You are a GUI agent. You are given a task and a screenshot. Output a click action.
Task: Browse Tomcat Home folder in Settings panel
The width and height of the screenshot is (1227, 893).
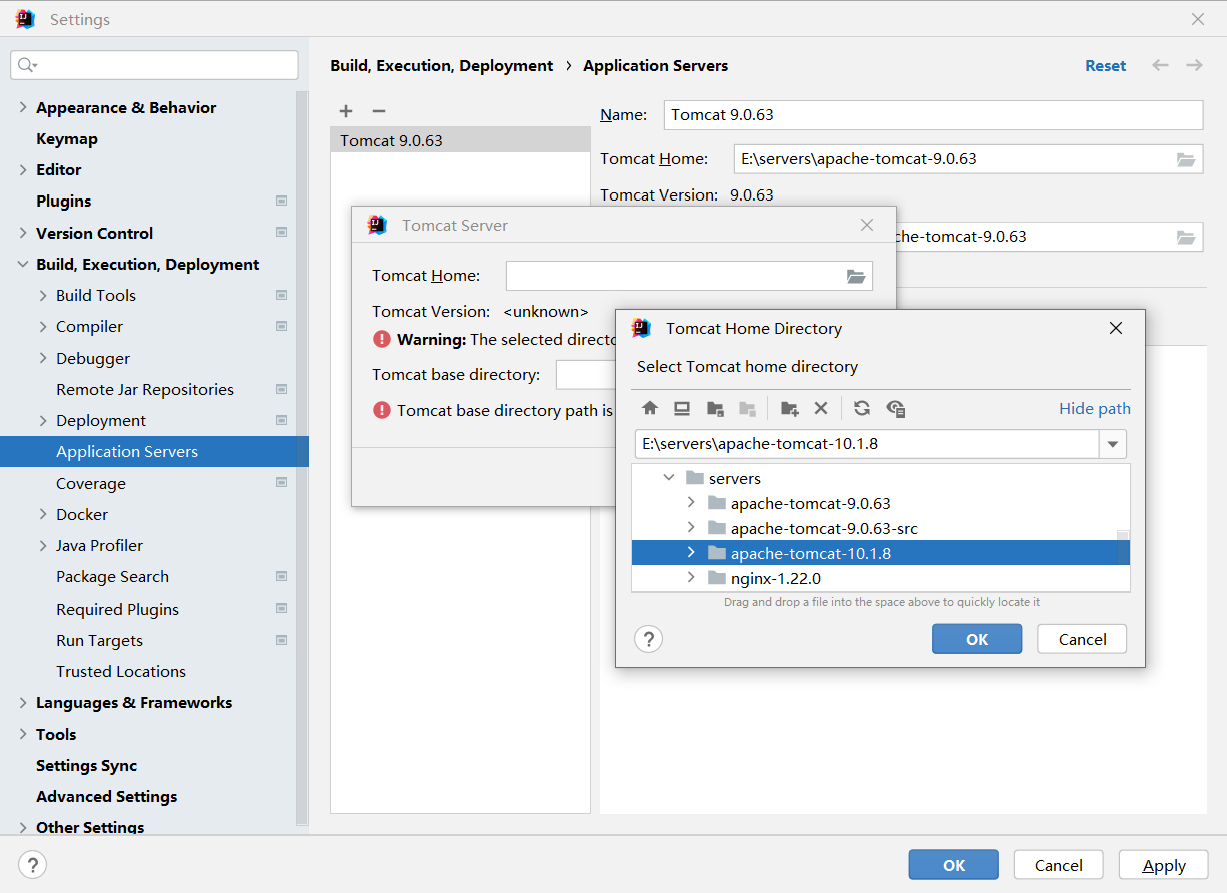1186,159
